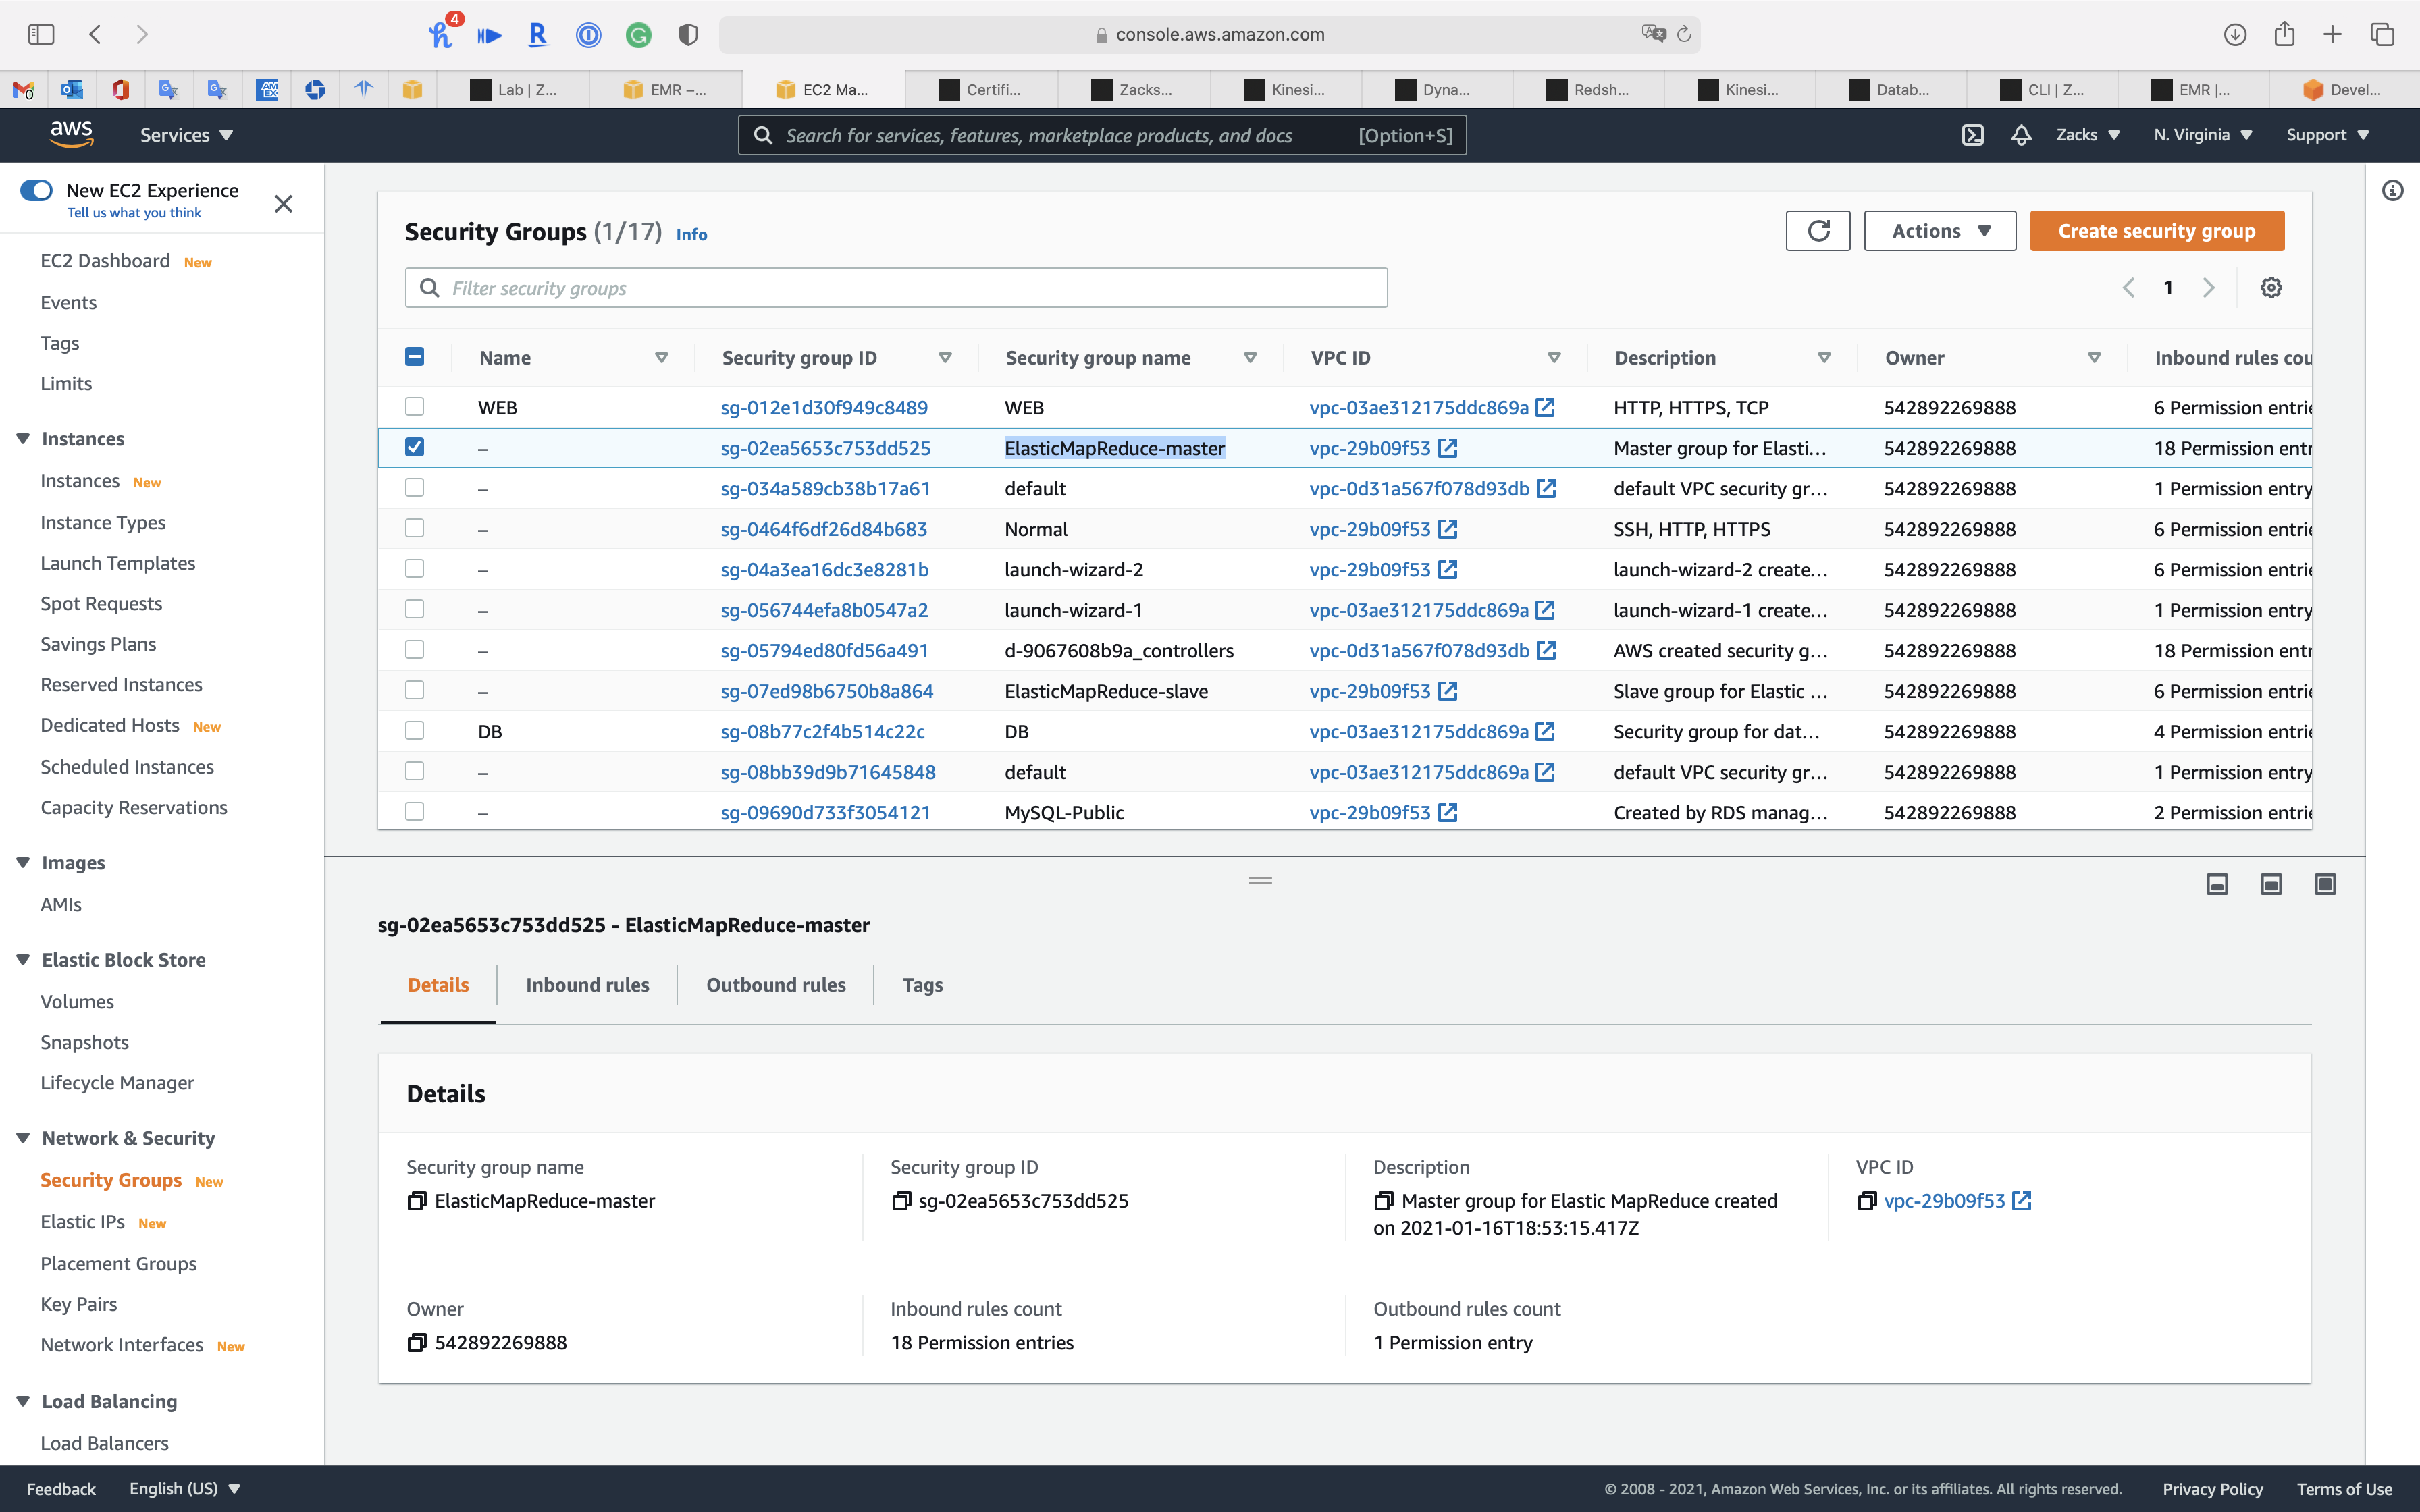
Task: Open AWS CloudShell icon in top bar
Action: (x=1972, y=135)
